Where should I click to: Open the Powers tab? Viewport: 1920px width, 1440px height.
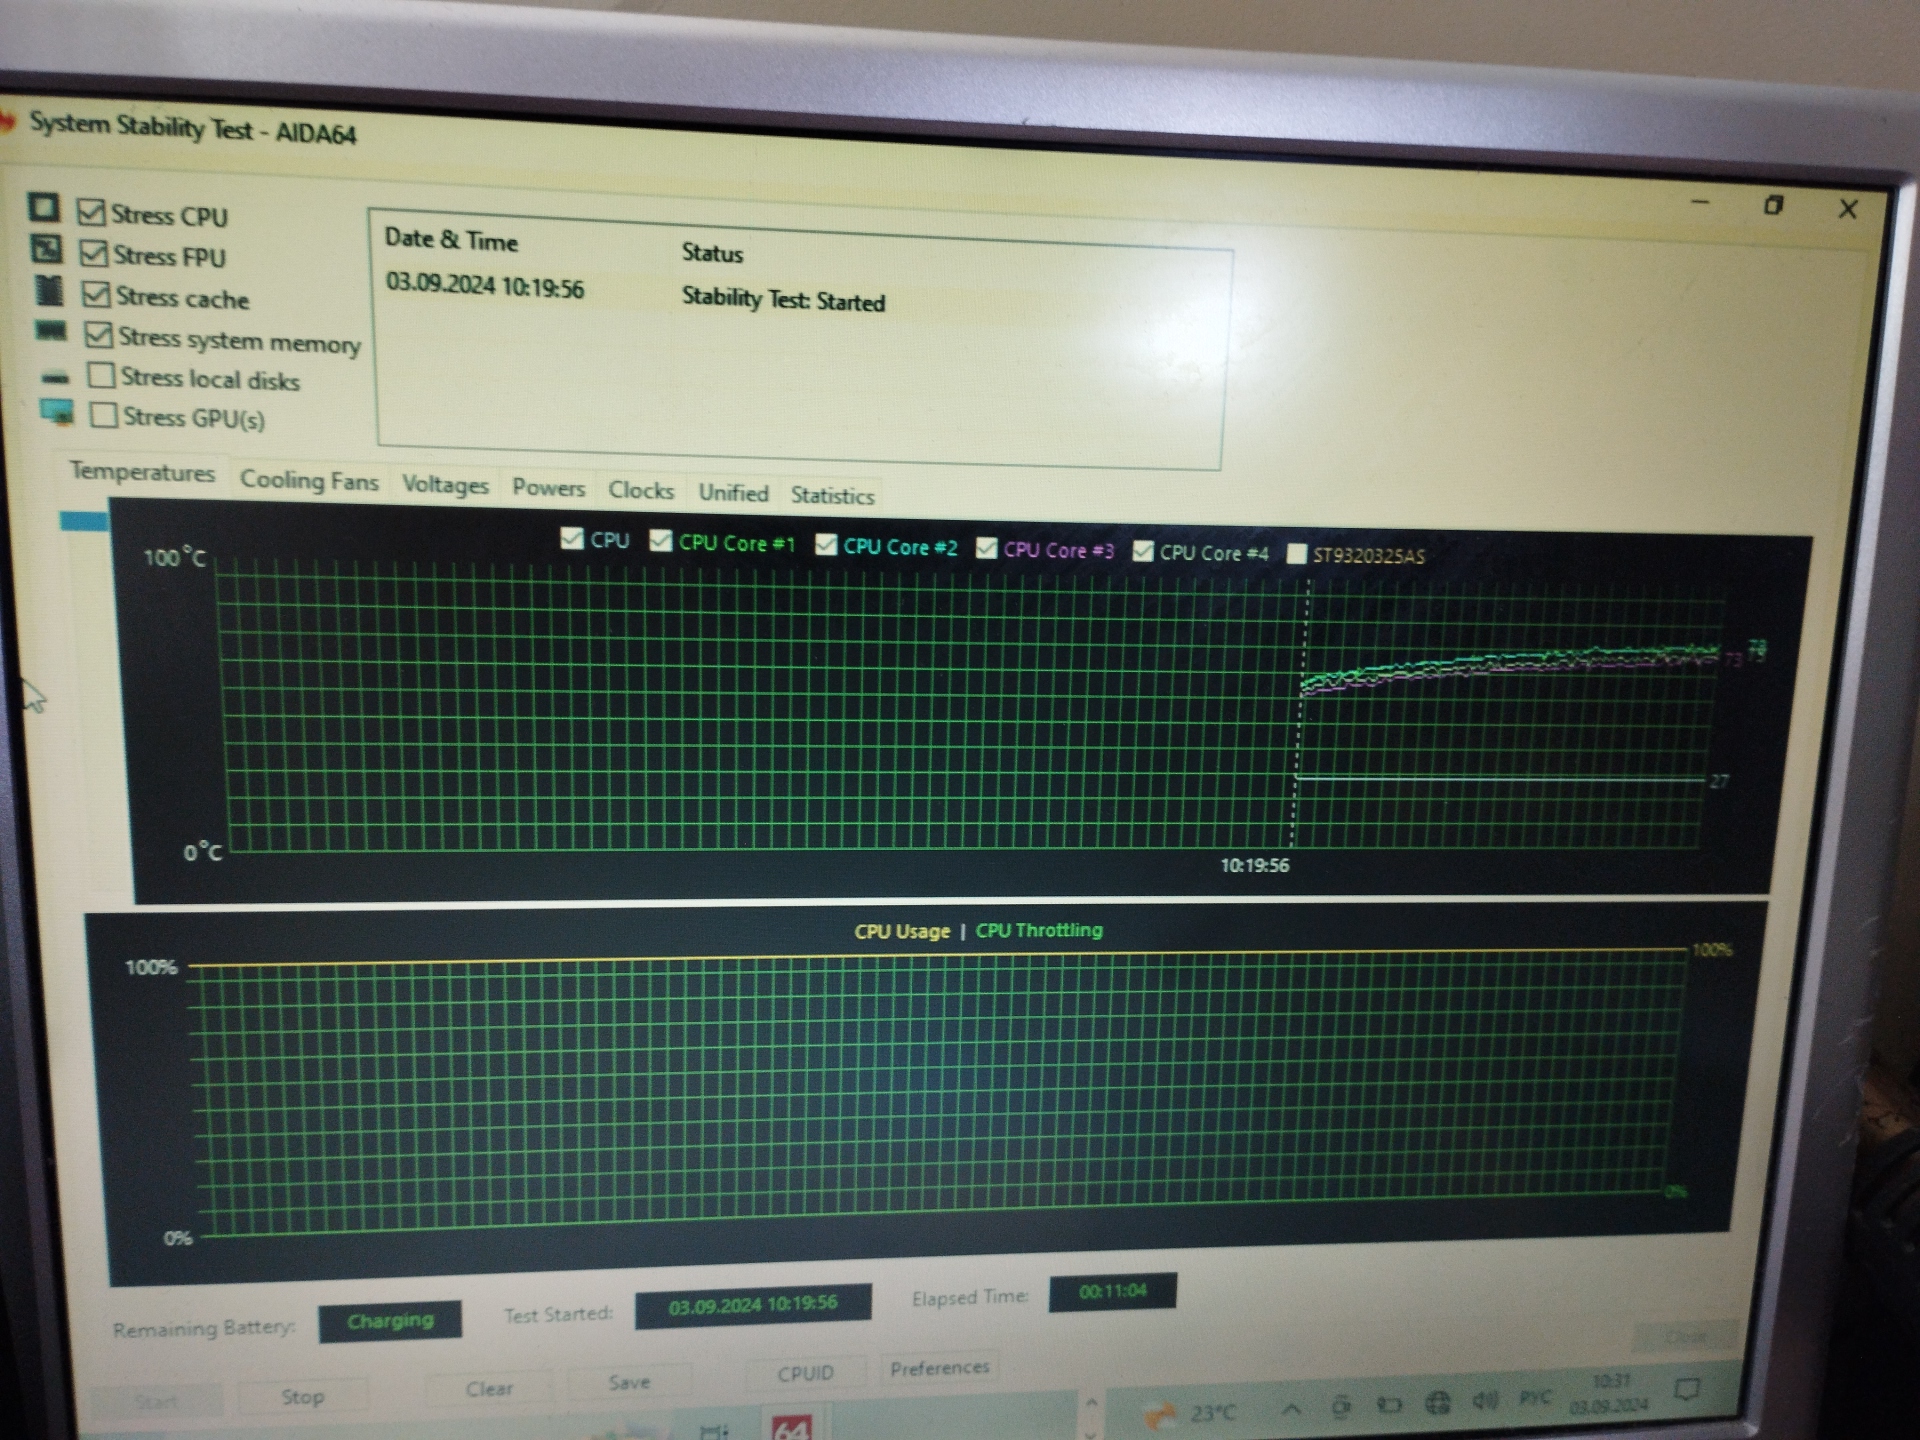[x=548, y=488]
